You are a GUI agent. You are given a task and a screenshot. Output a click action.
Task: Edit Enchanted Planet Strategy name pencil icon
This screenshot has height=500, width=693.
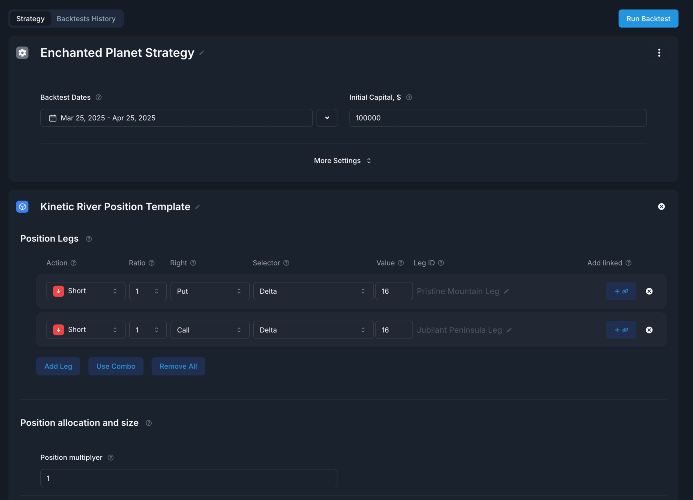[x=202, y=53]
